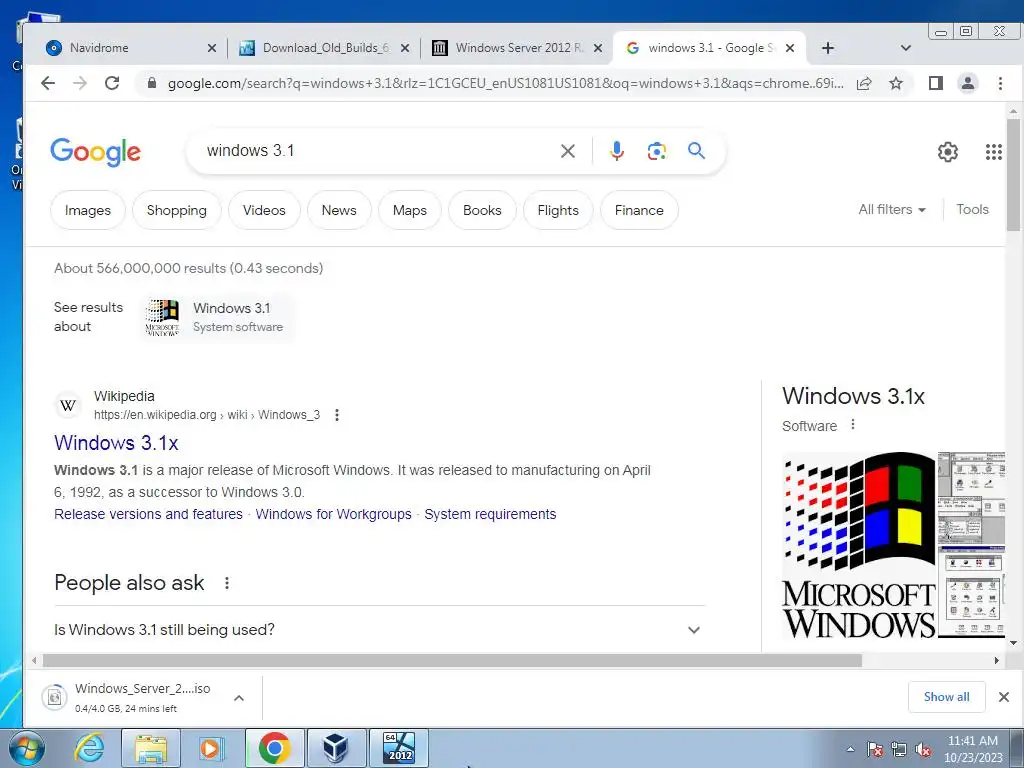Submit search with magnifying glass icon
Screen dimensions: 1024x768
[x=697, y=151]
